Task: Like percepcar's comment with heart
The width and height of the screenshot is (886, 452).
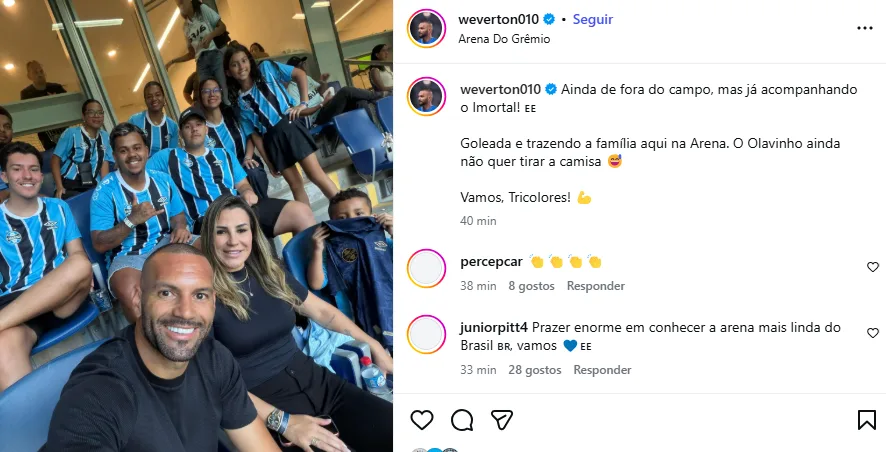Action: [873, 267]
